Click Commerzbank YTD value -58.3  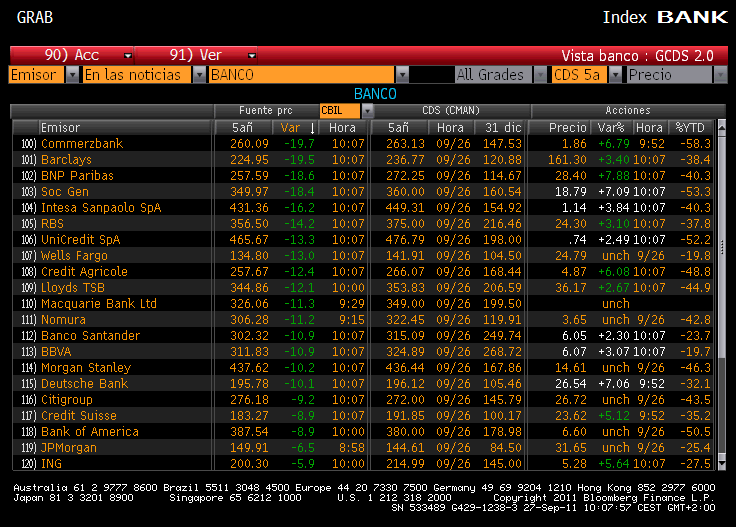[695, 144]
